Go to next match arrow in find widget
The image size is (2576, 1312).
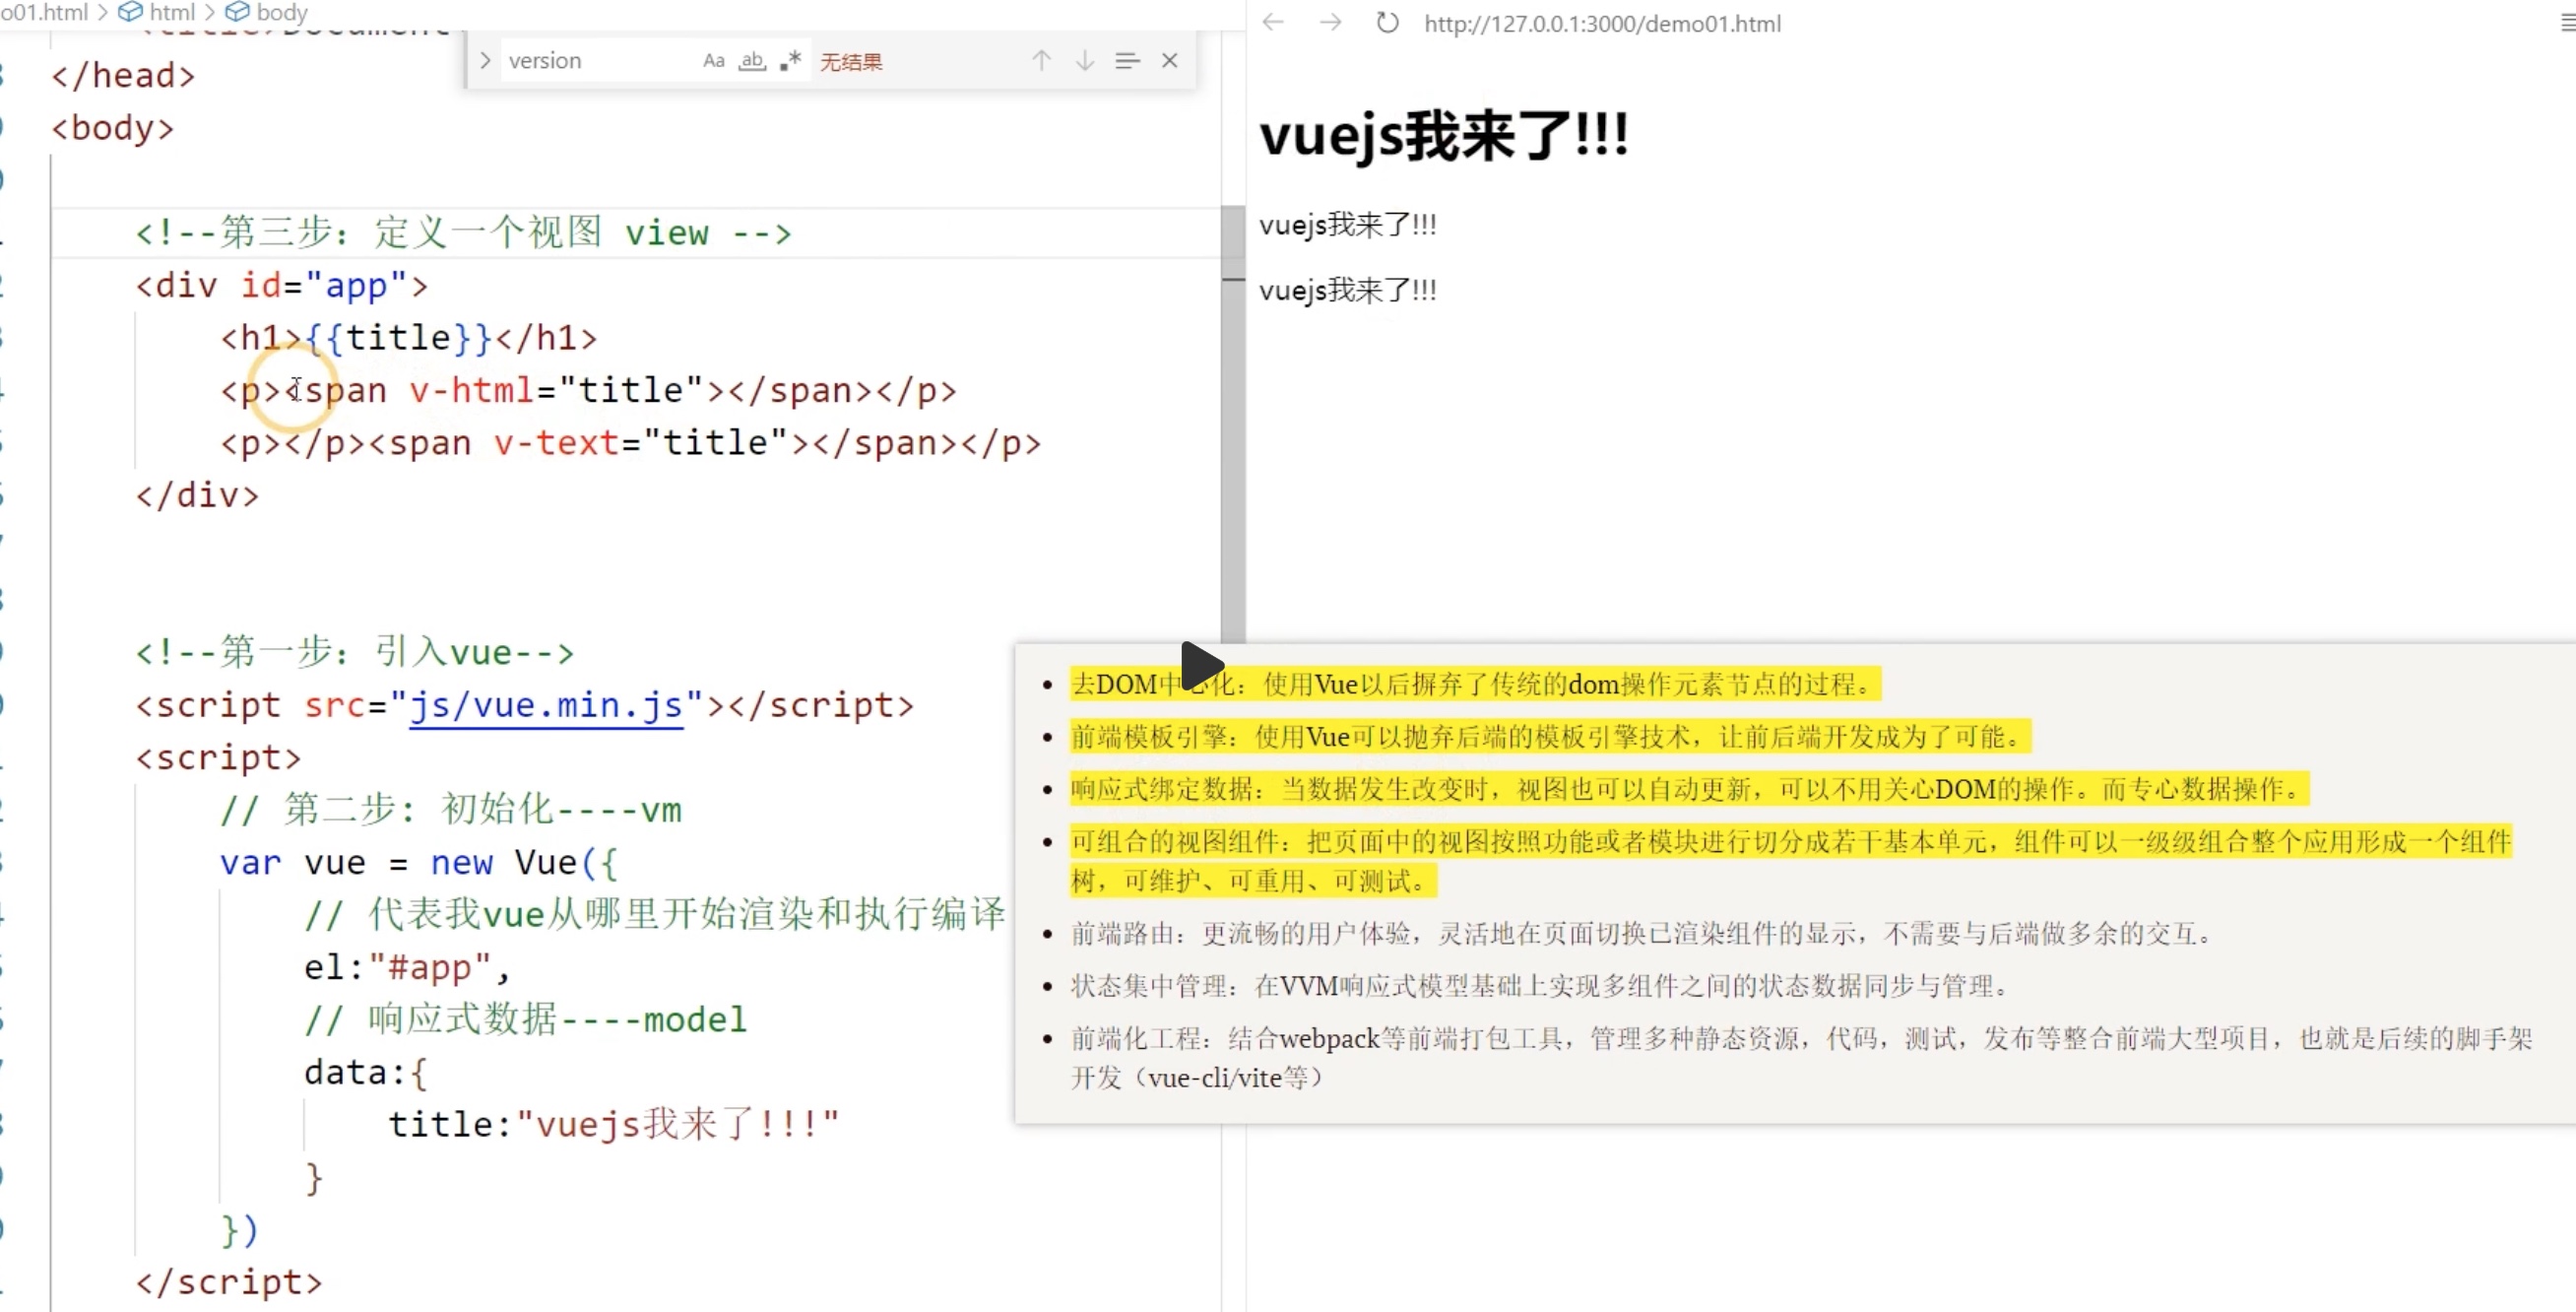1084,61
